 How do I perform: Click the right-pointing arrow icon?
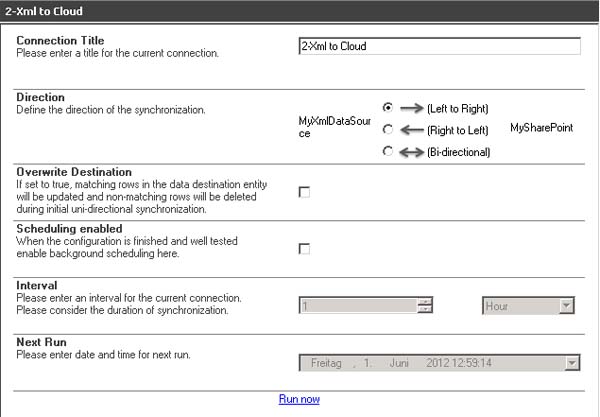[x=411, y=108]
